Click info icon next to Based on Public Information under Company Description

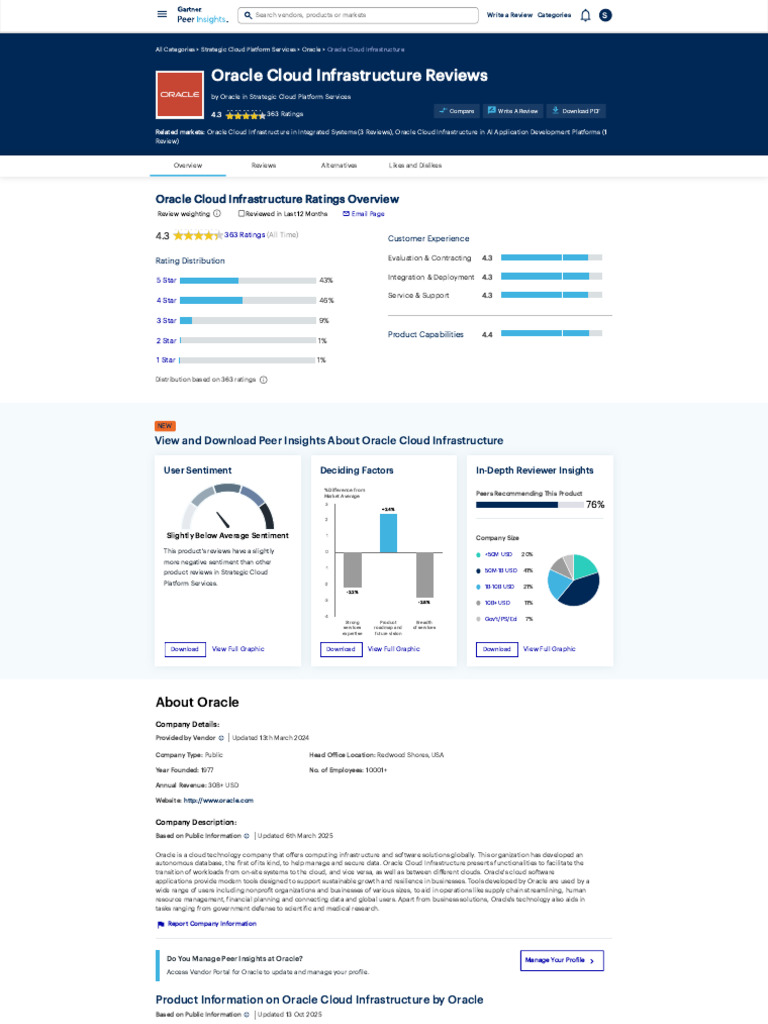[247, 836]
